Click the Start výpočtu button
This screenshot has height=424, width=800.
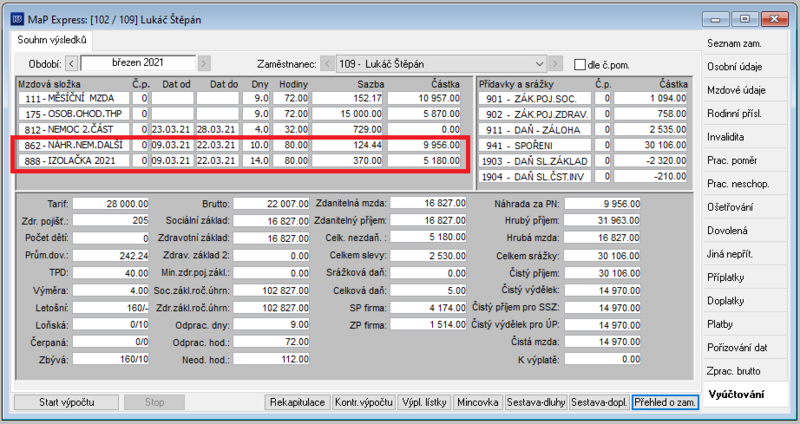click(66, 402)
